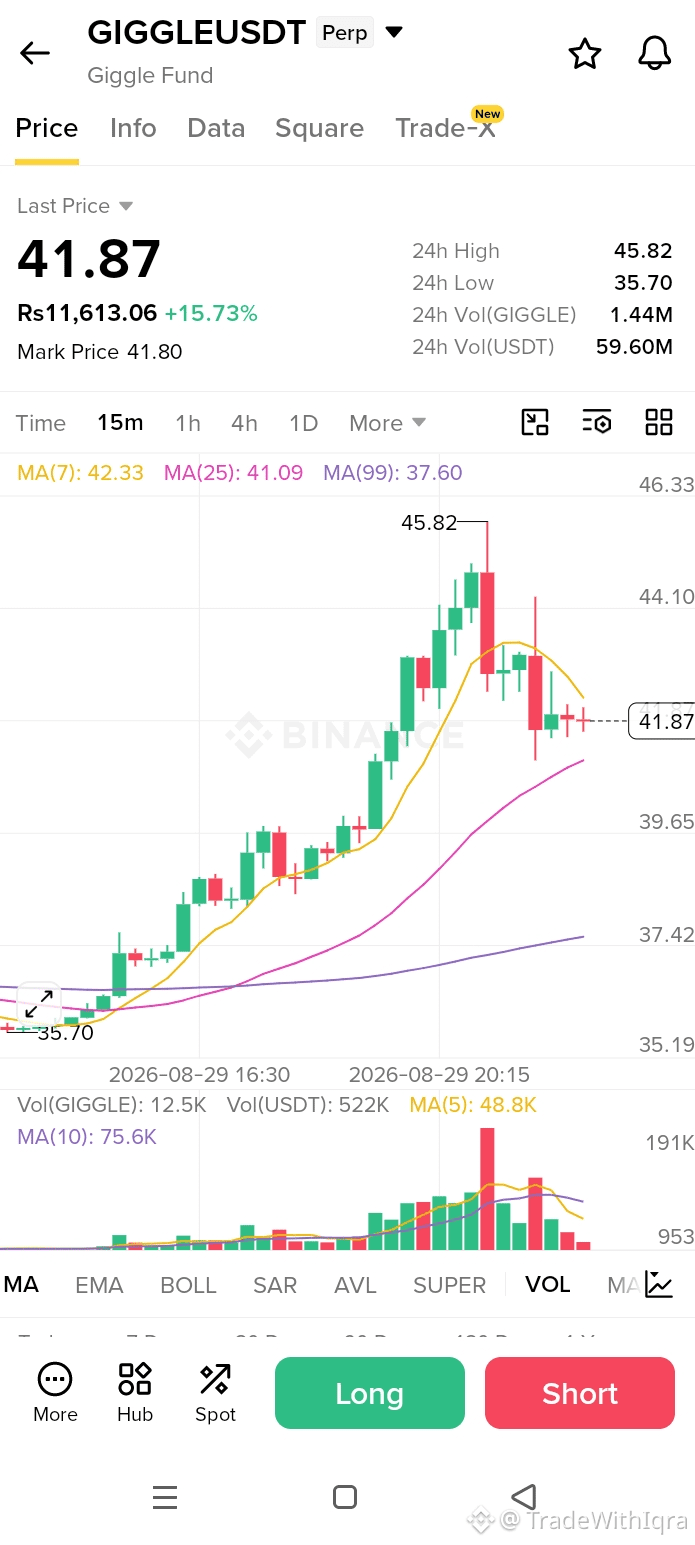The width and height of the screenshot is (695, 1545).
Task: Toggle the SUPER indicator
Action: click(x=450, y=1285)
